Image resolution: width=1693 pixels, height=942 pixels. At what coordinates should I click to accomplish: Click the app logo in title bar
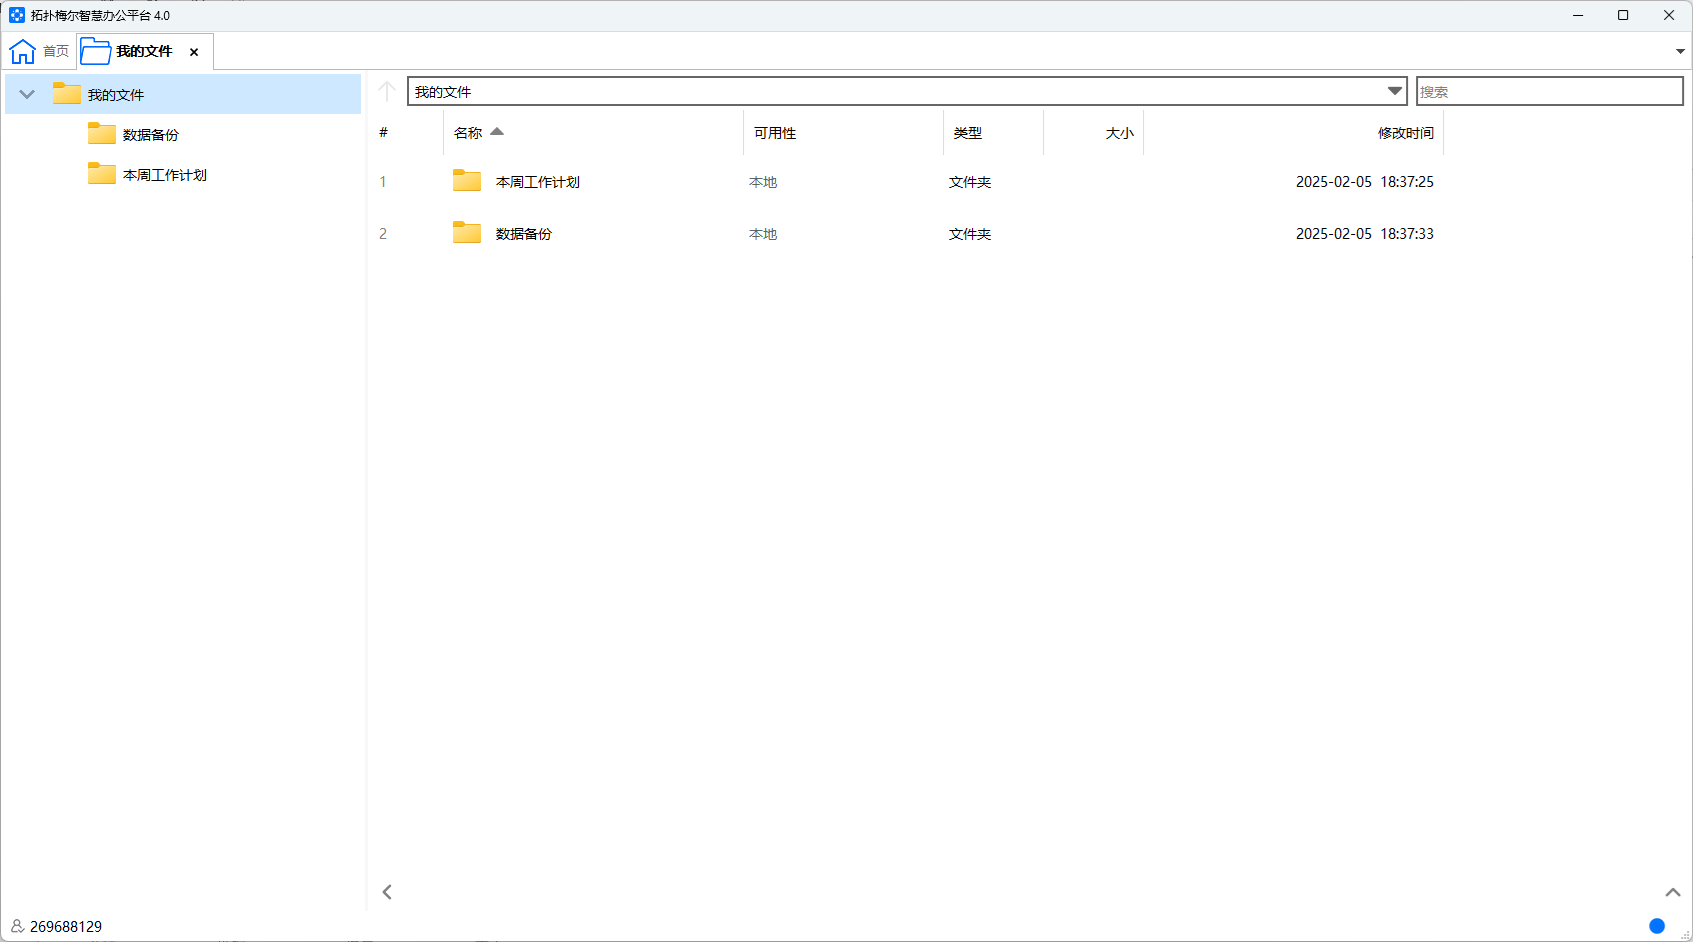pos(16,15)
